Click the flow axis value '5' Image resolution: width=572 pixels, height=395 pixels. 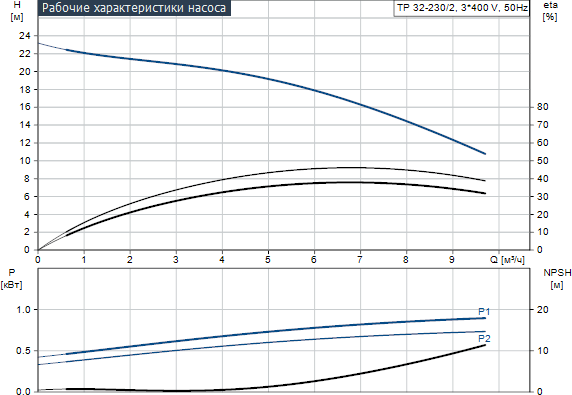[x=268, y=260]
